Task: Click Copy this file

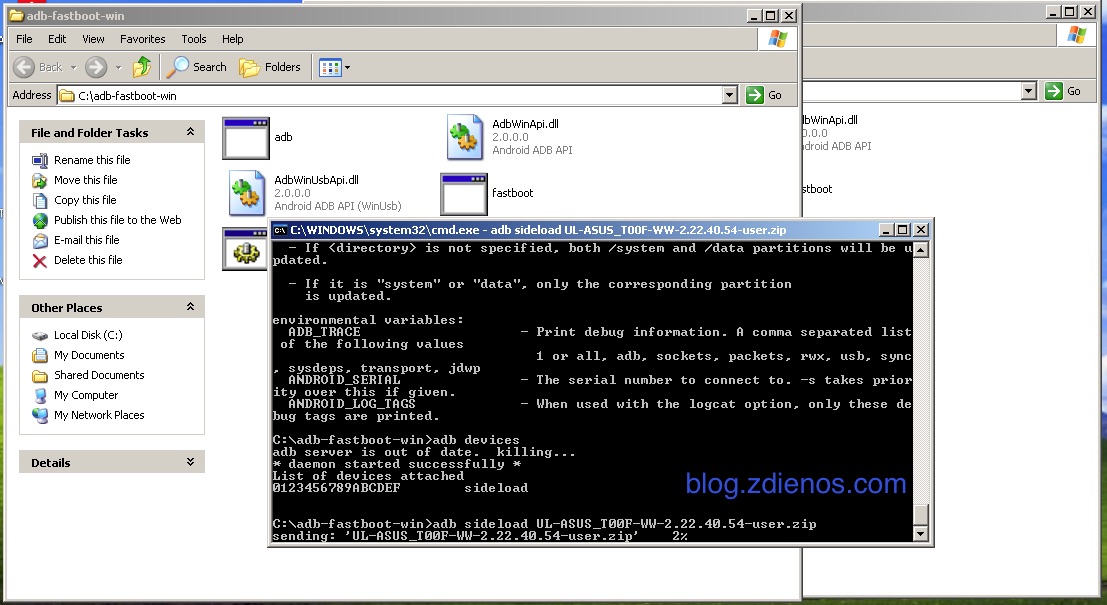Action: [85, 200]
